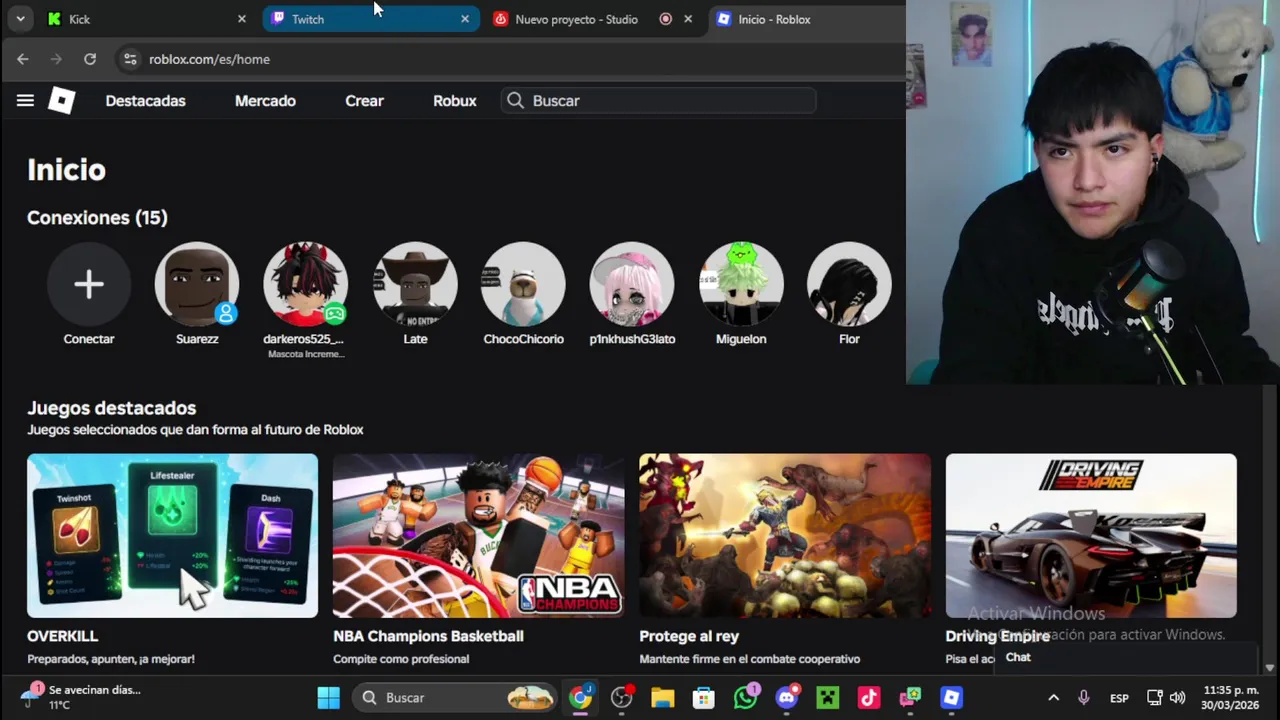Open the Roblox hamburger menu

[x=25, y=100]
